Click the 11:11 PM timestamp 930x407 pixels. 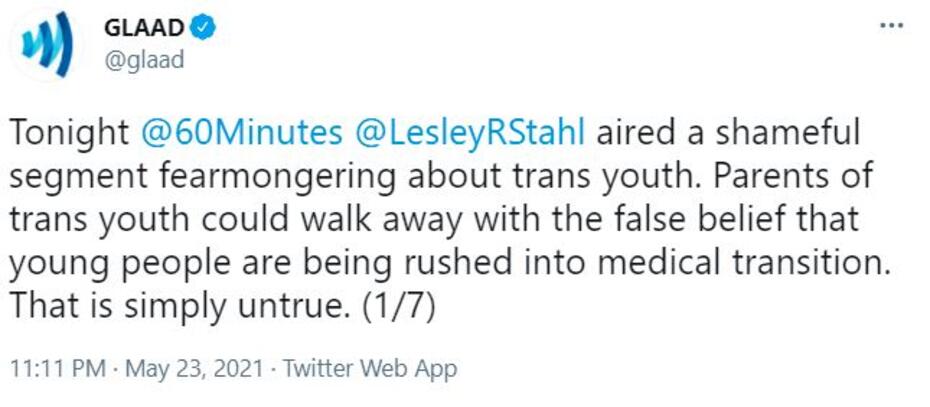pos(58,368)
